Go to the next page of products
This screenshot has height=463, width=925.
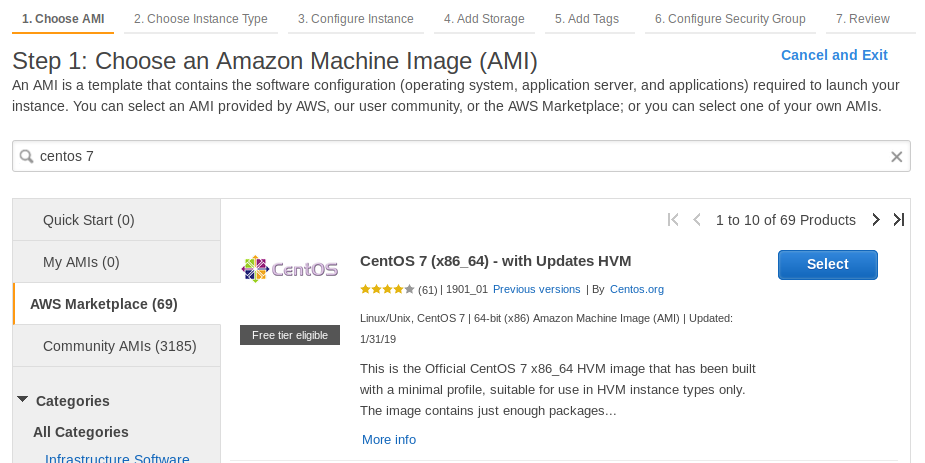pos(876,220)
